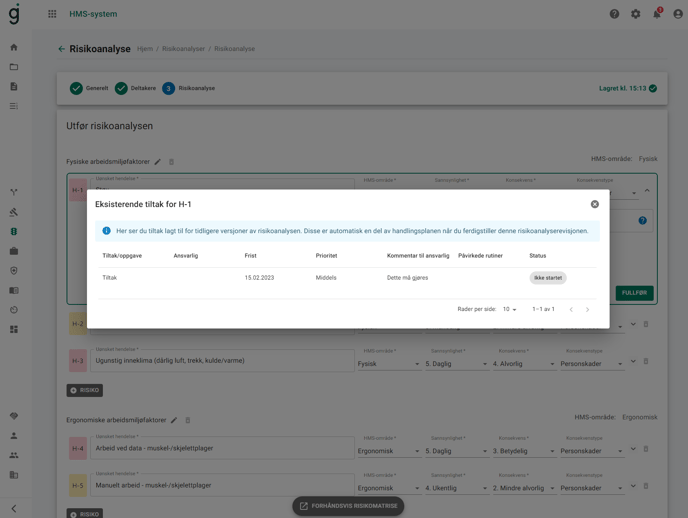Open the single person icon in sidebar
This screenshot has width=688, height=518.
(14, 436)
